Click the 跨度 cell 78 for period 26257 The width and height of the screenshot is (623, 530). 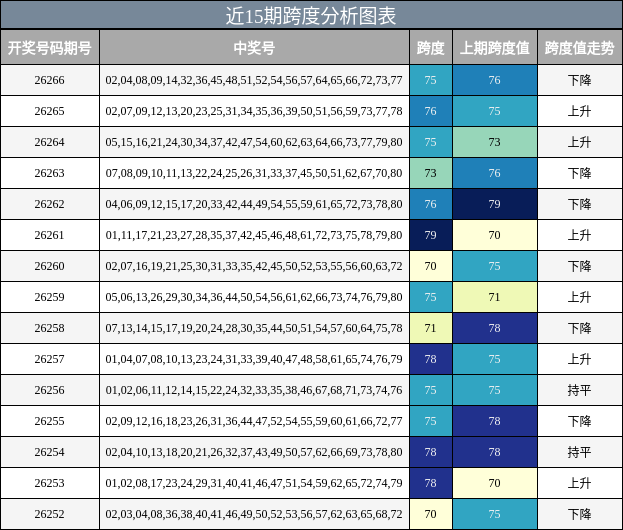click(431, 359)
